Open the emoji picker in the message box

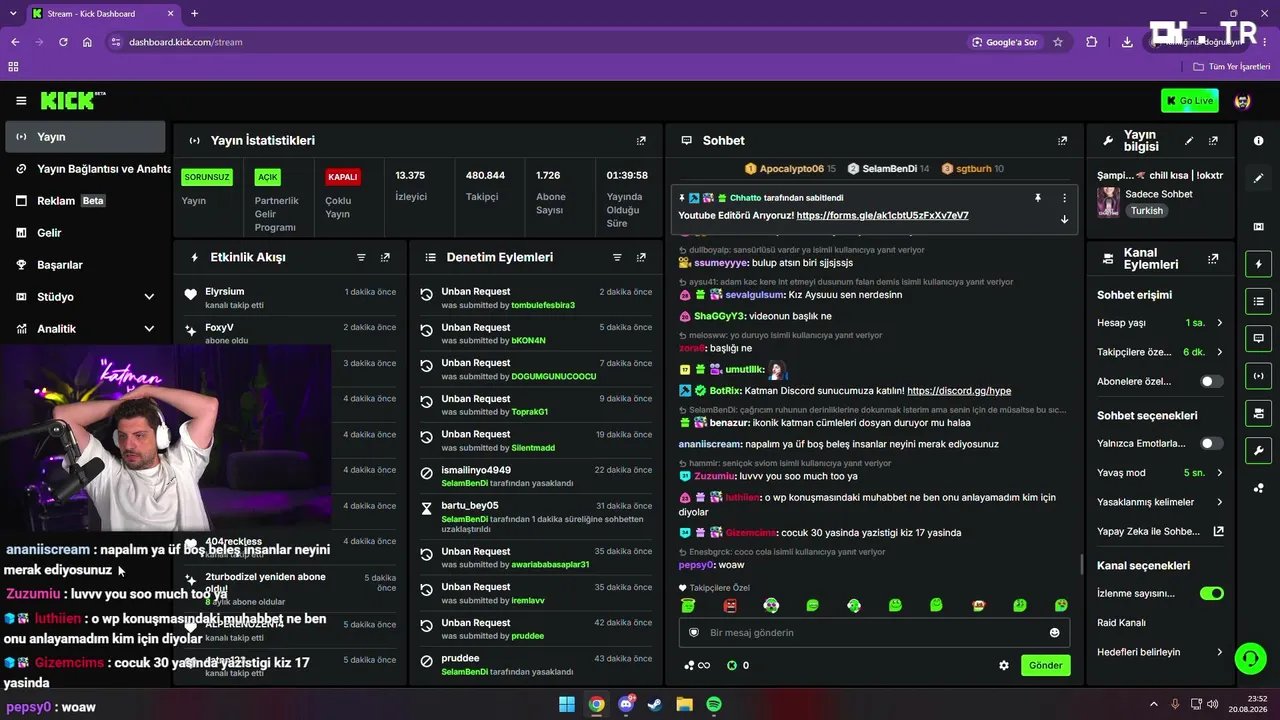click(x=1054, y=632)
